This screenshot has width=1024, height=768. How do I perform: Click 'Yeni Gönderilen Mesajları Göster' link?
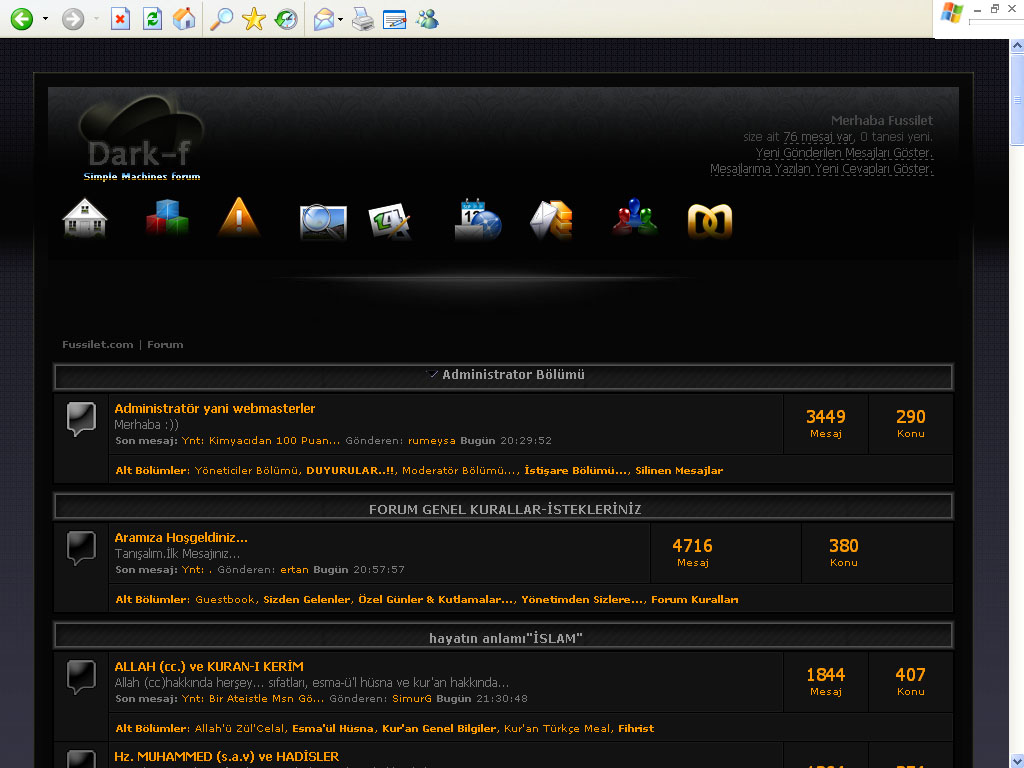click(x=844, y=153)
